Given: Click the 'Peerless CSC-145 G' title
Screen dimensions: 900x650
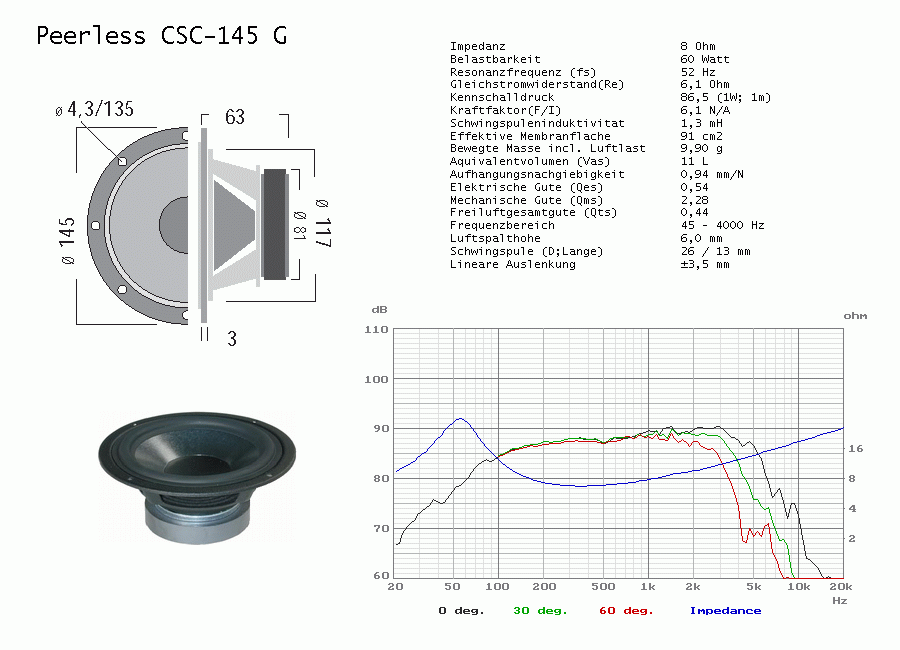Looking at the screenshot, I should point(161,36).
